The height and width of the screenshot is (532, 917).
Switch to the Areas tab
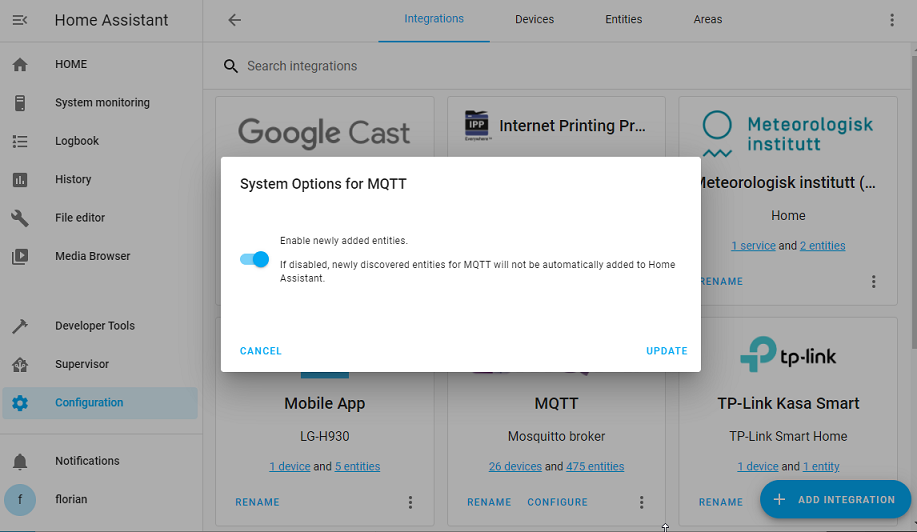[708, 19]
